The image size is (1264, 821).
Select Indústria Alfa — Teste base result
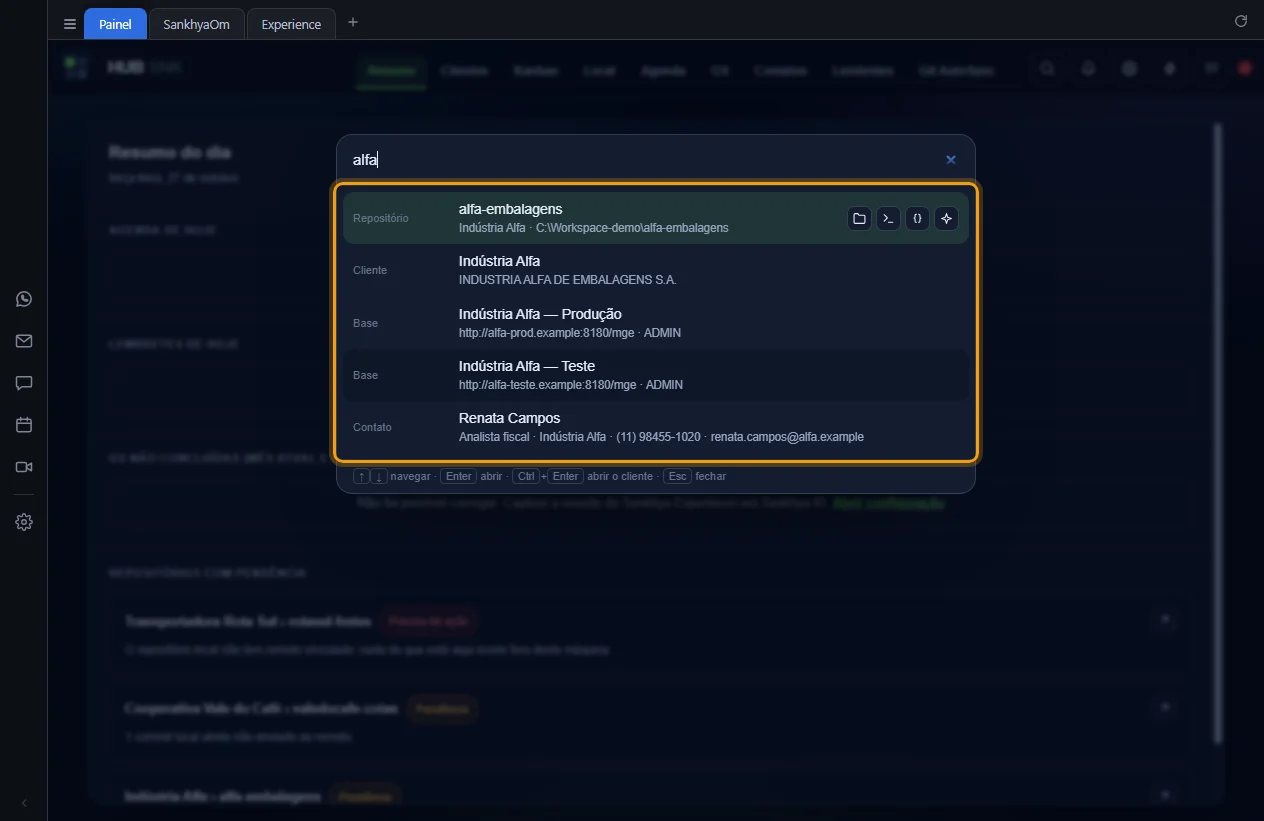pos(656,375)
